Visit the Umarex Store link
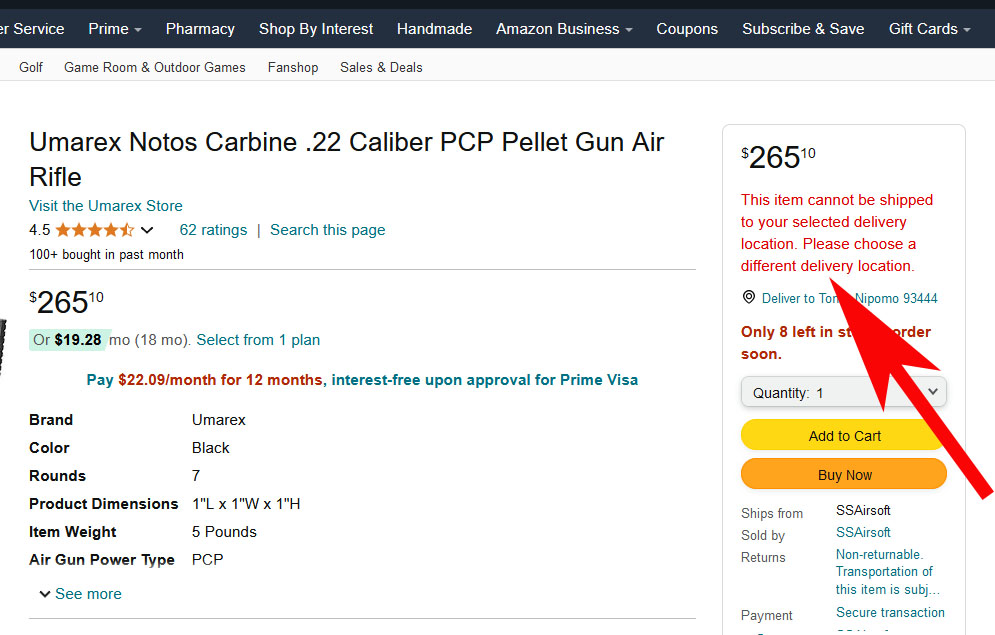Viewport: 995px width, 635px height. 106,206
